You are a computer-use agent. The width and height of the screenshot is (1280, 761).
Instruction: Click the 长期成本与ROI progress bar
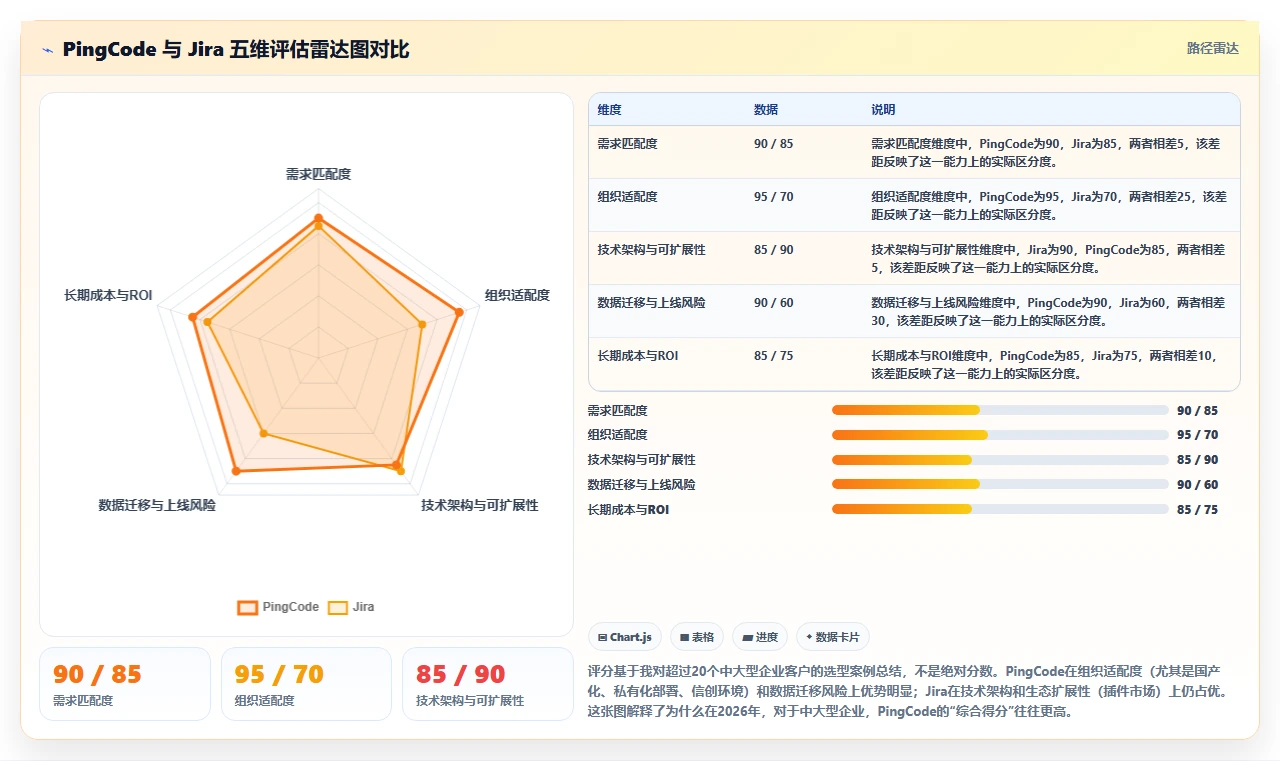click(1000, 509)
